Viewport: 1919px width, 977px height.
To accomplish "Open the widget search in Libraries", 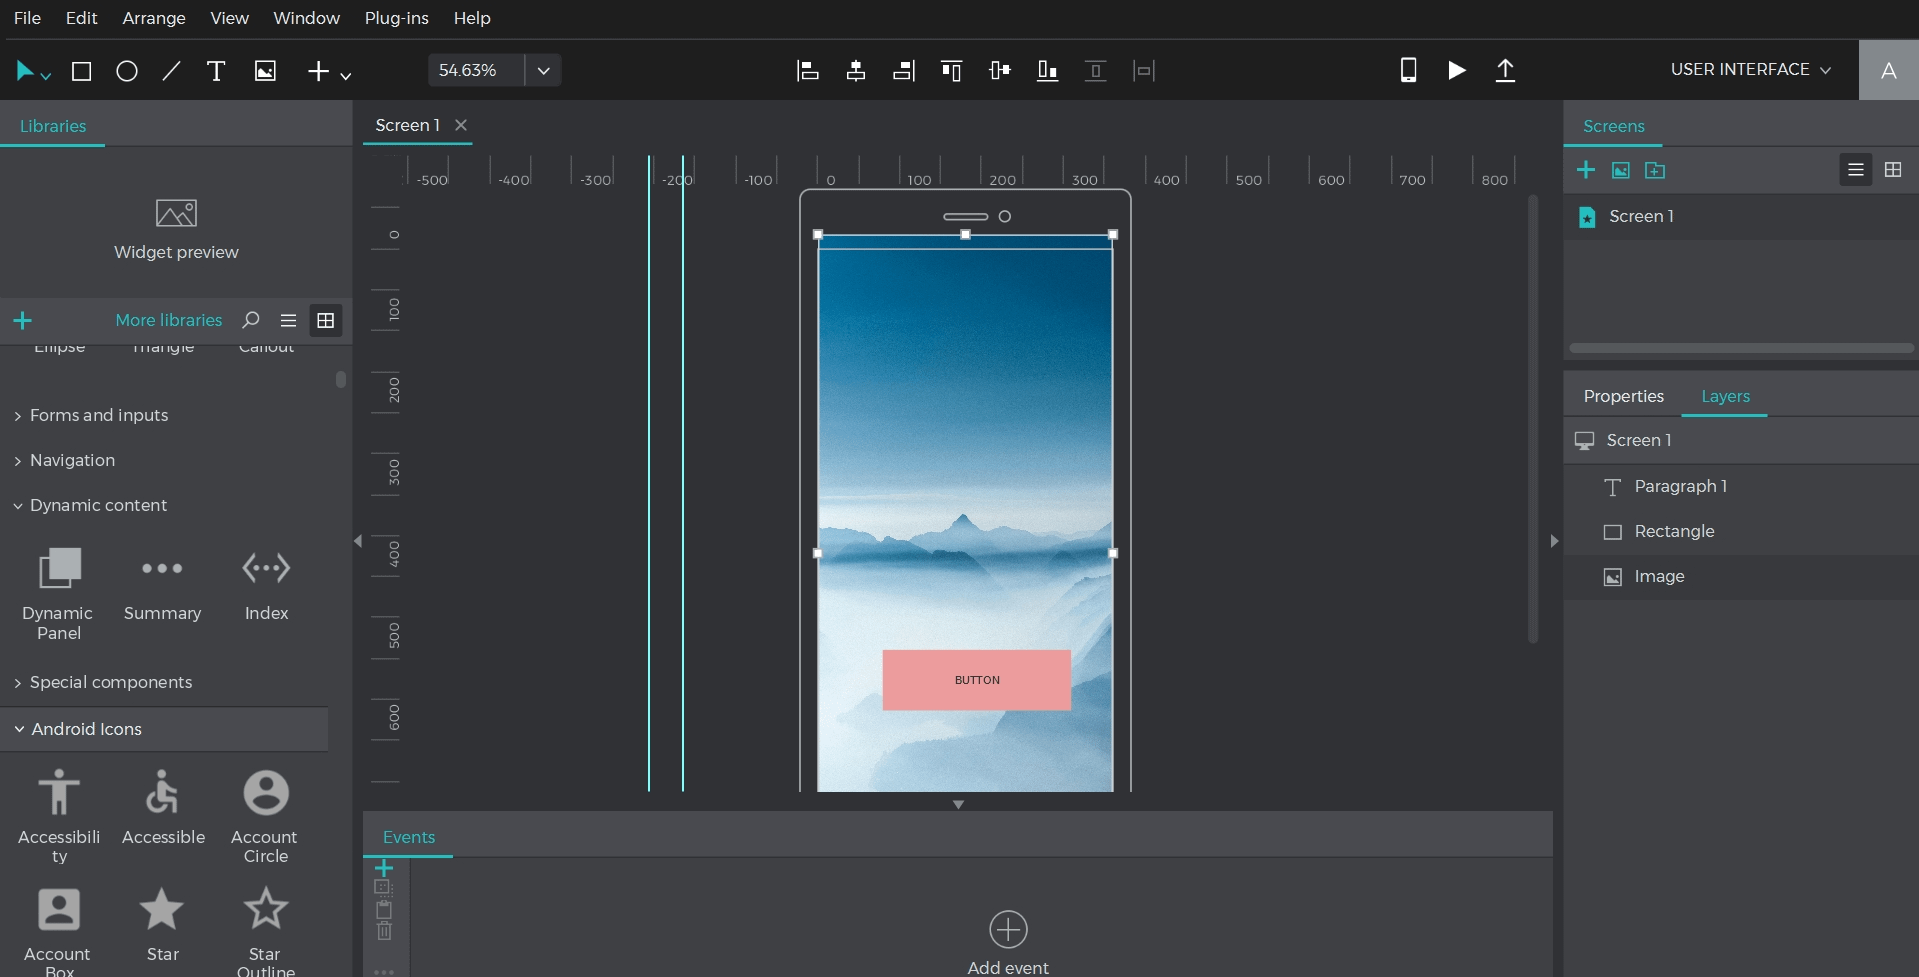I will tap(250, 320).
